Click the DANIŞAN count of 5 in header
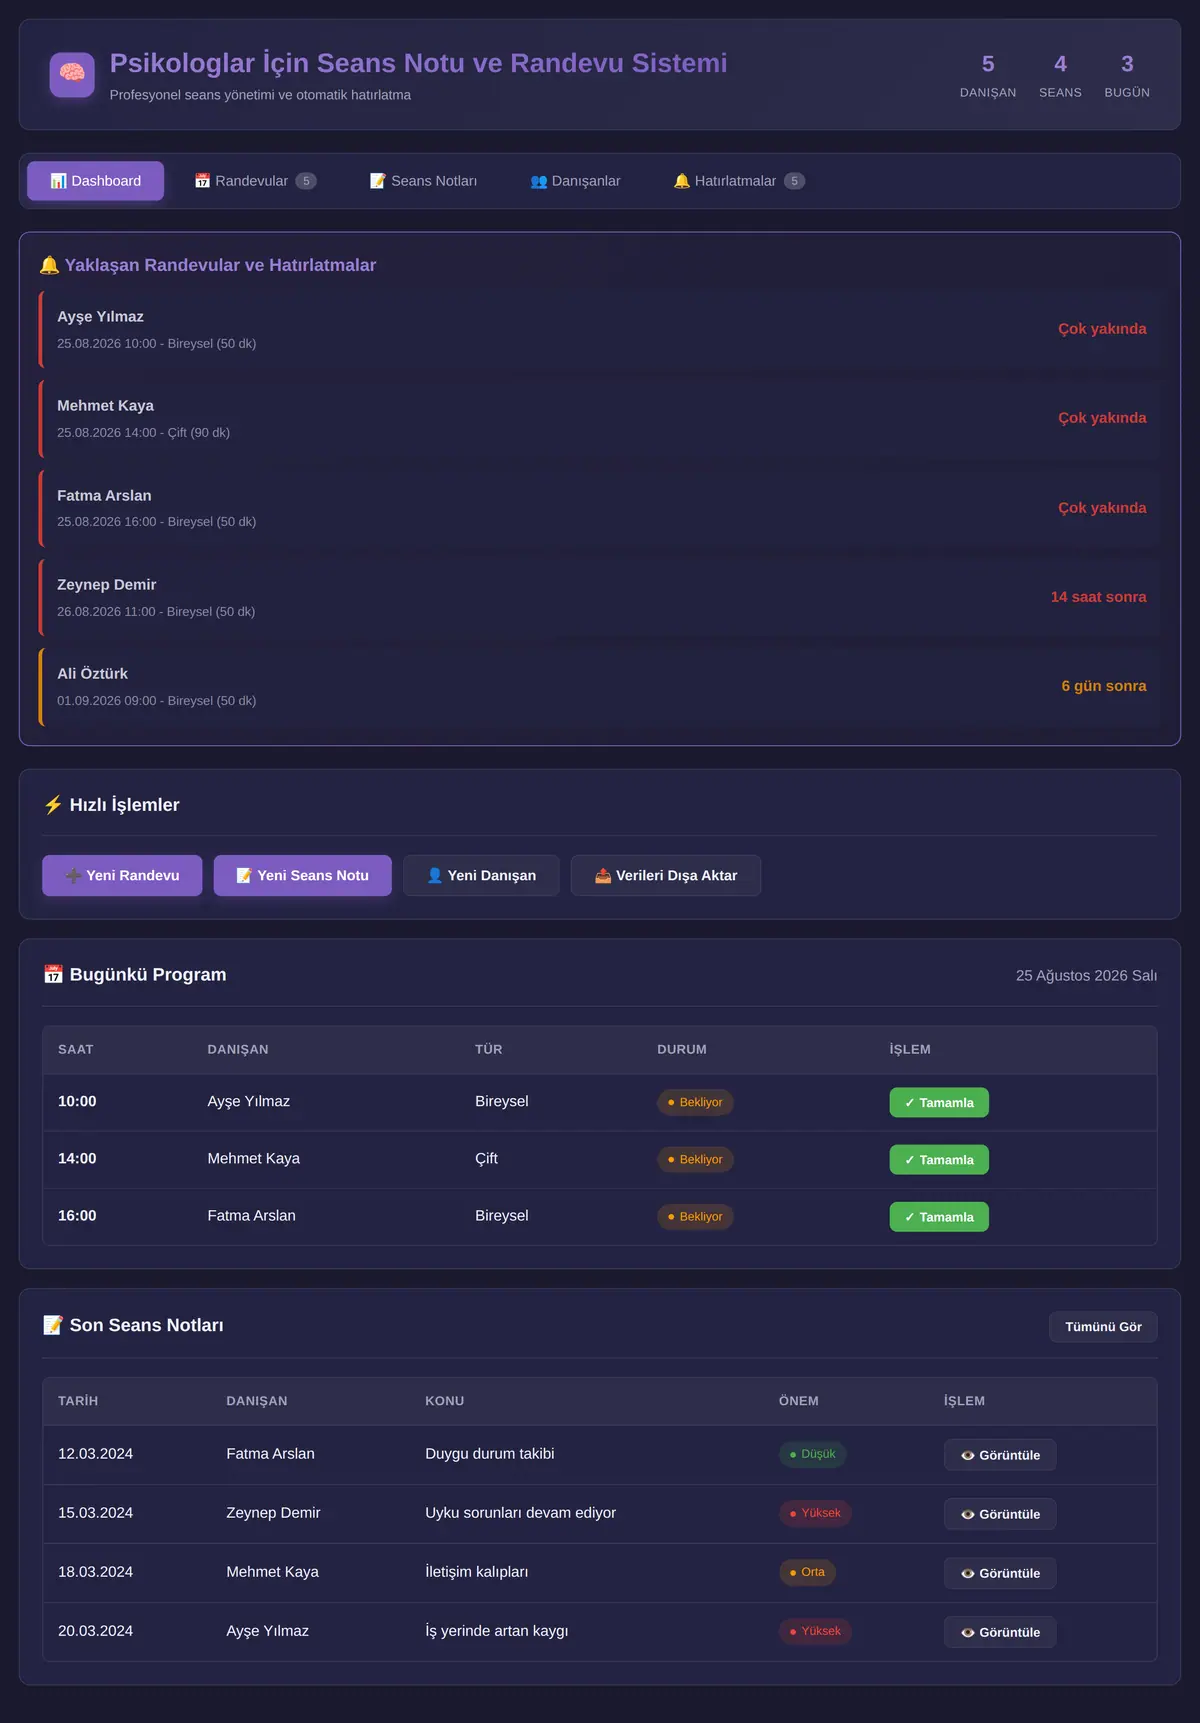Viewport: 1200px width, 1723px height. pos(988,64)
